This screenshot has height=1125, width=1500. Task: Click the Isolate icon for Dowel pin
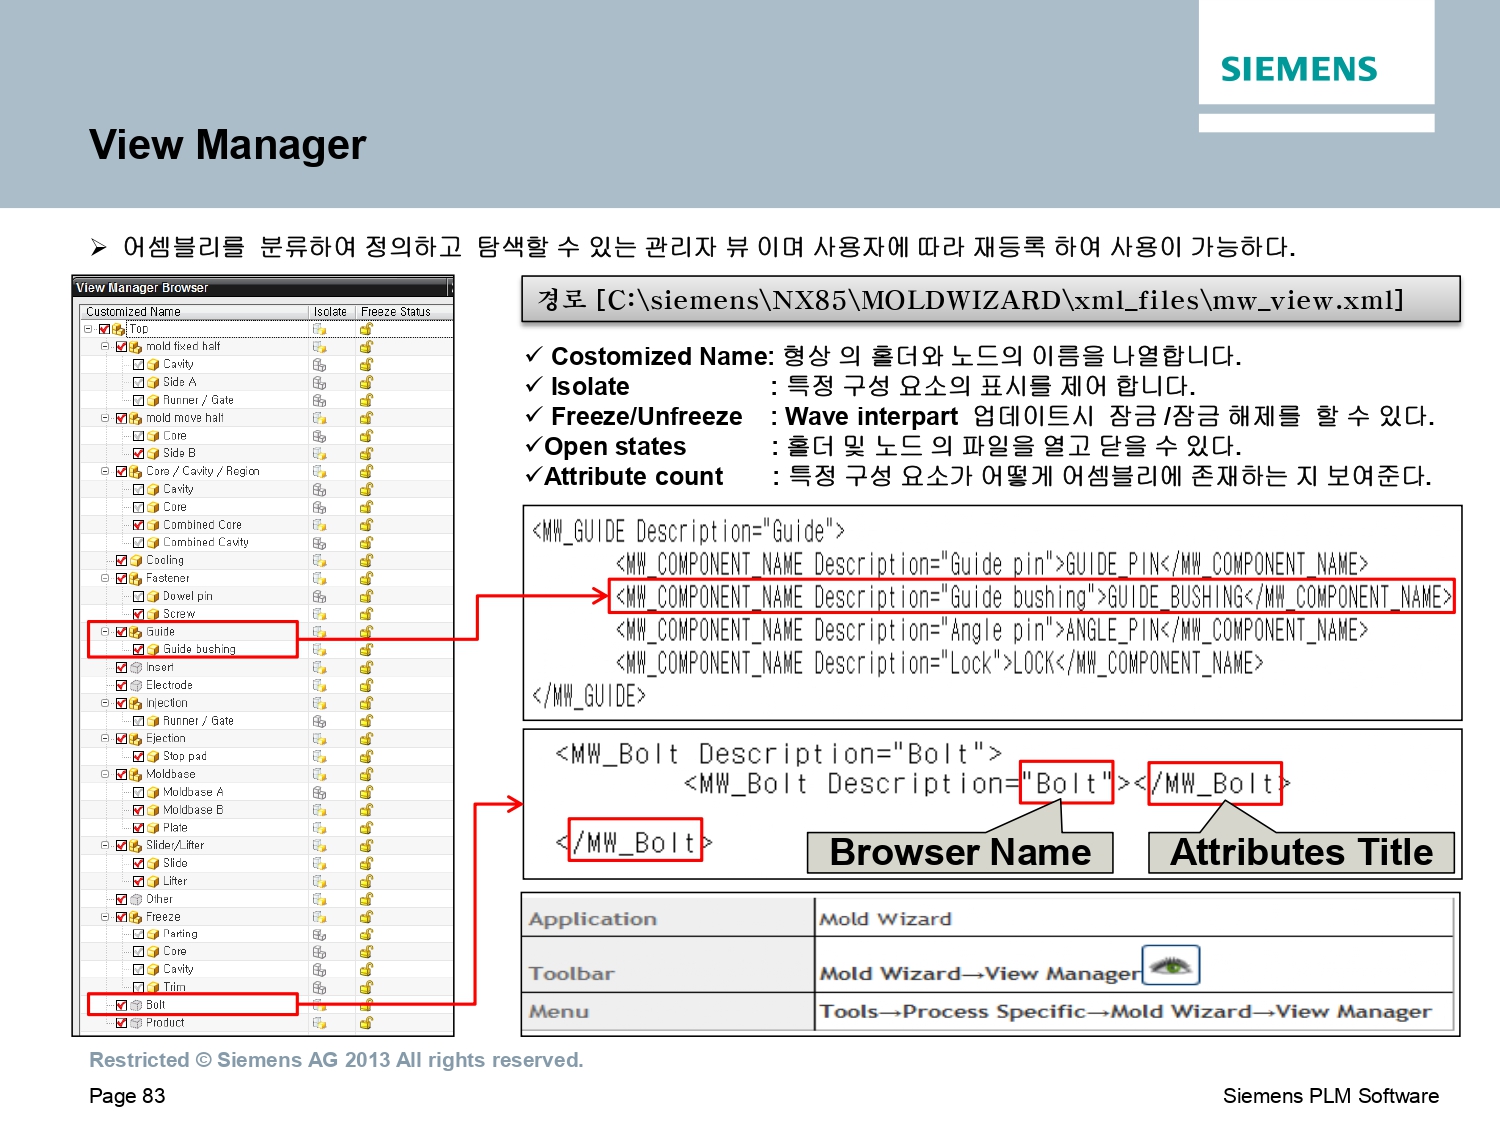click(319, 596)
